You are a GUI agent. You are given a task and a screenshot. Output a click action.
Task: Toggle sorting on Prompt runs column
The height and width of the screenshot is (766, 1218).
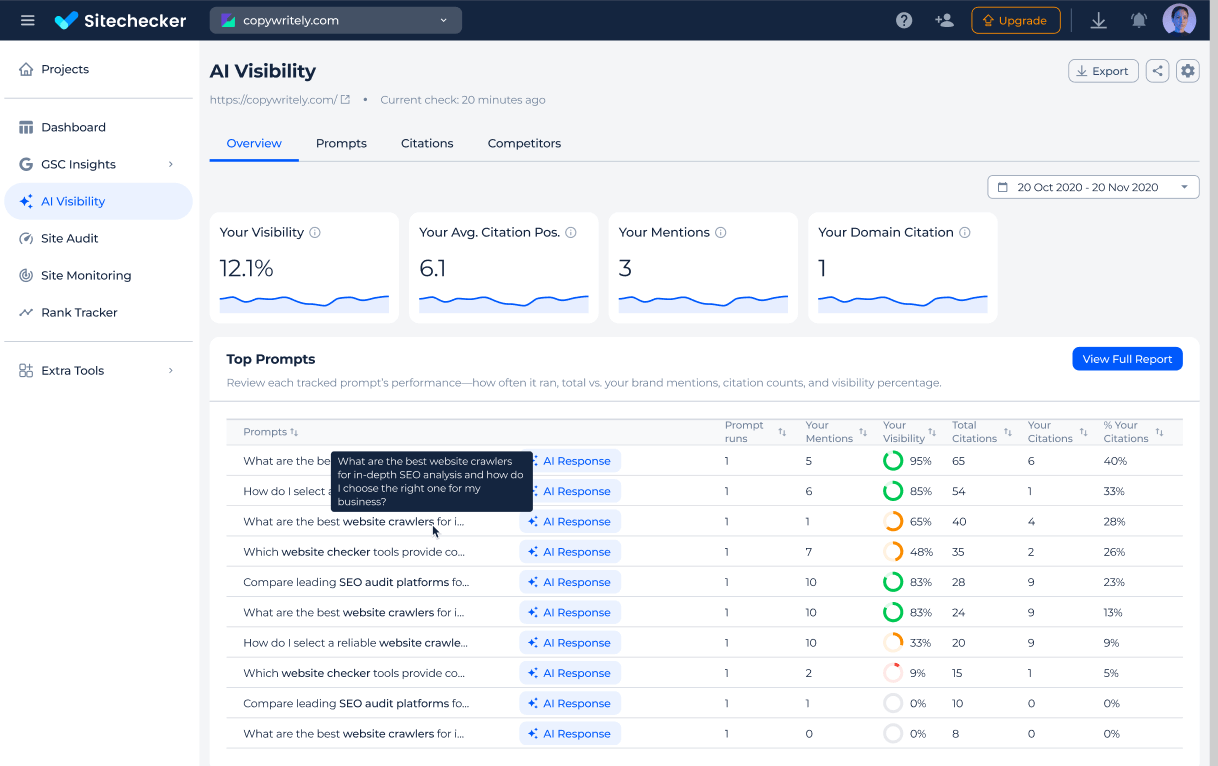[782, 432]
